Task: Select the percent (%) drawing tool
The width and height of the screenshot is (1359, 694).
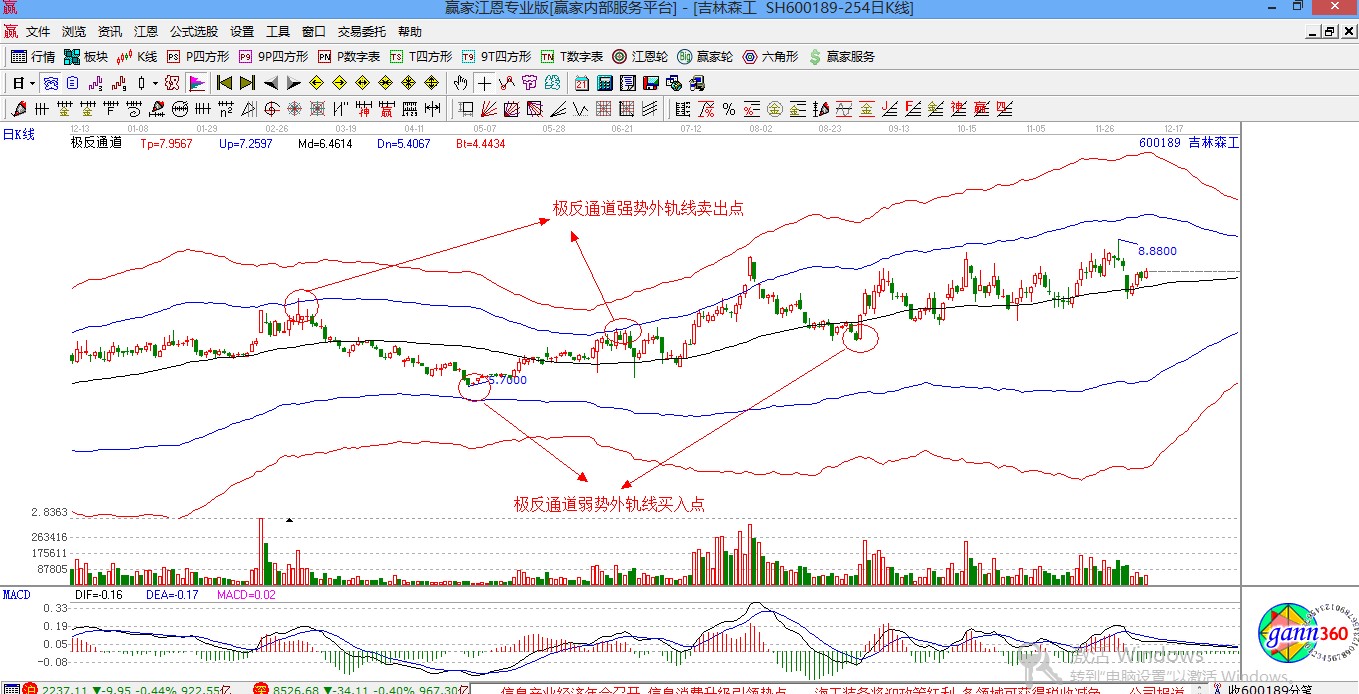Action: pos(729,109)
